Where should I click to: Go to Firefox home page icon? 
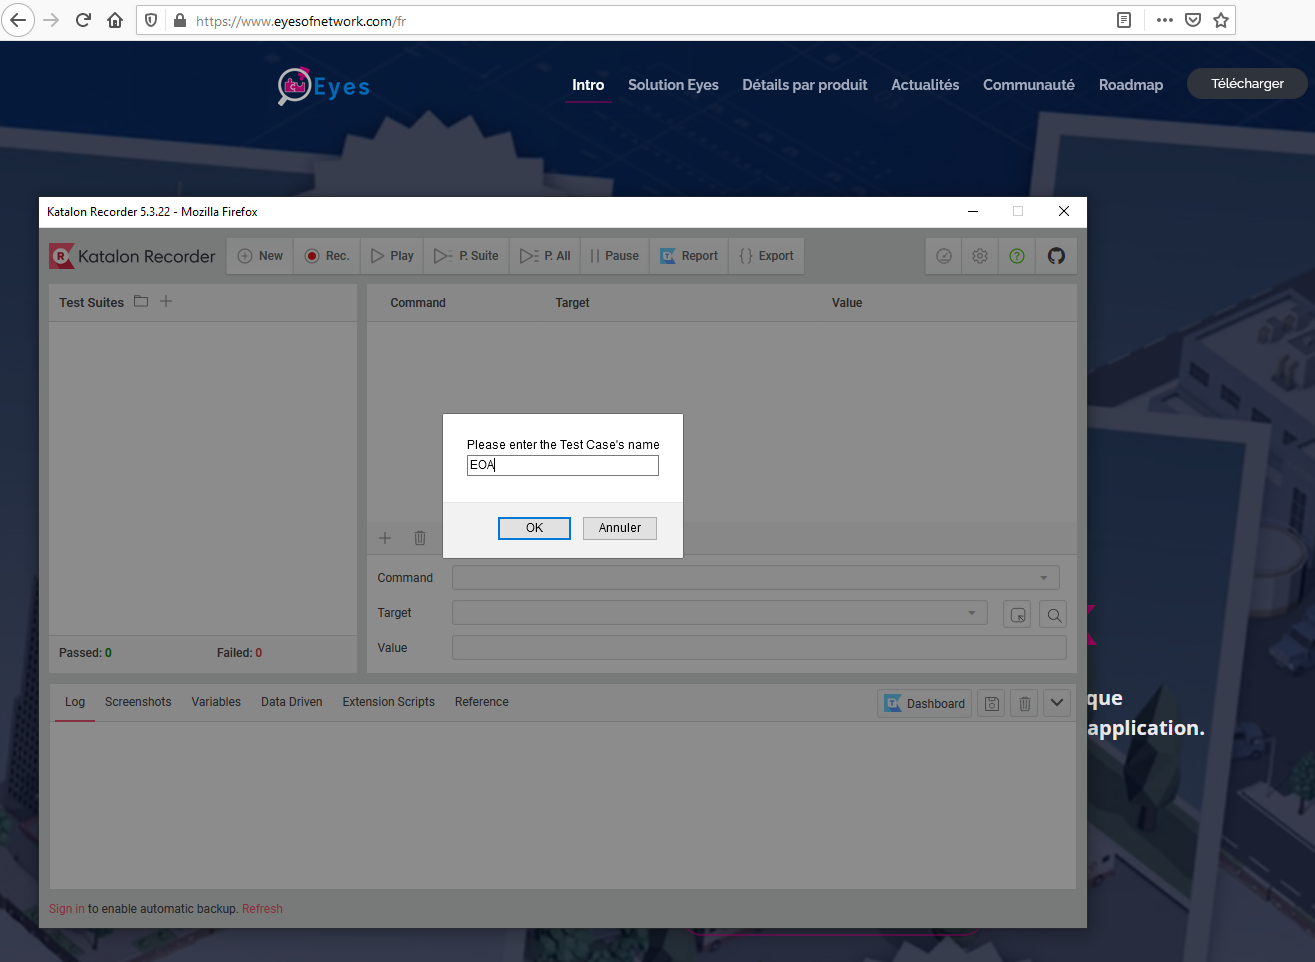115,20
